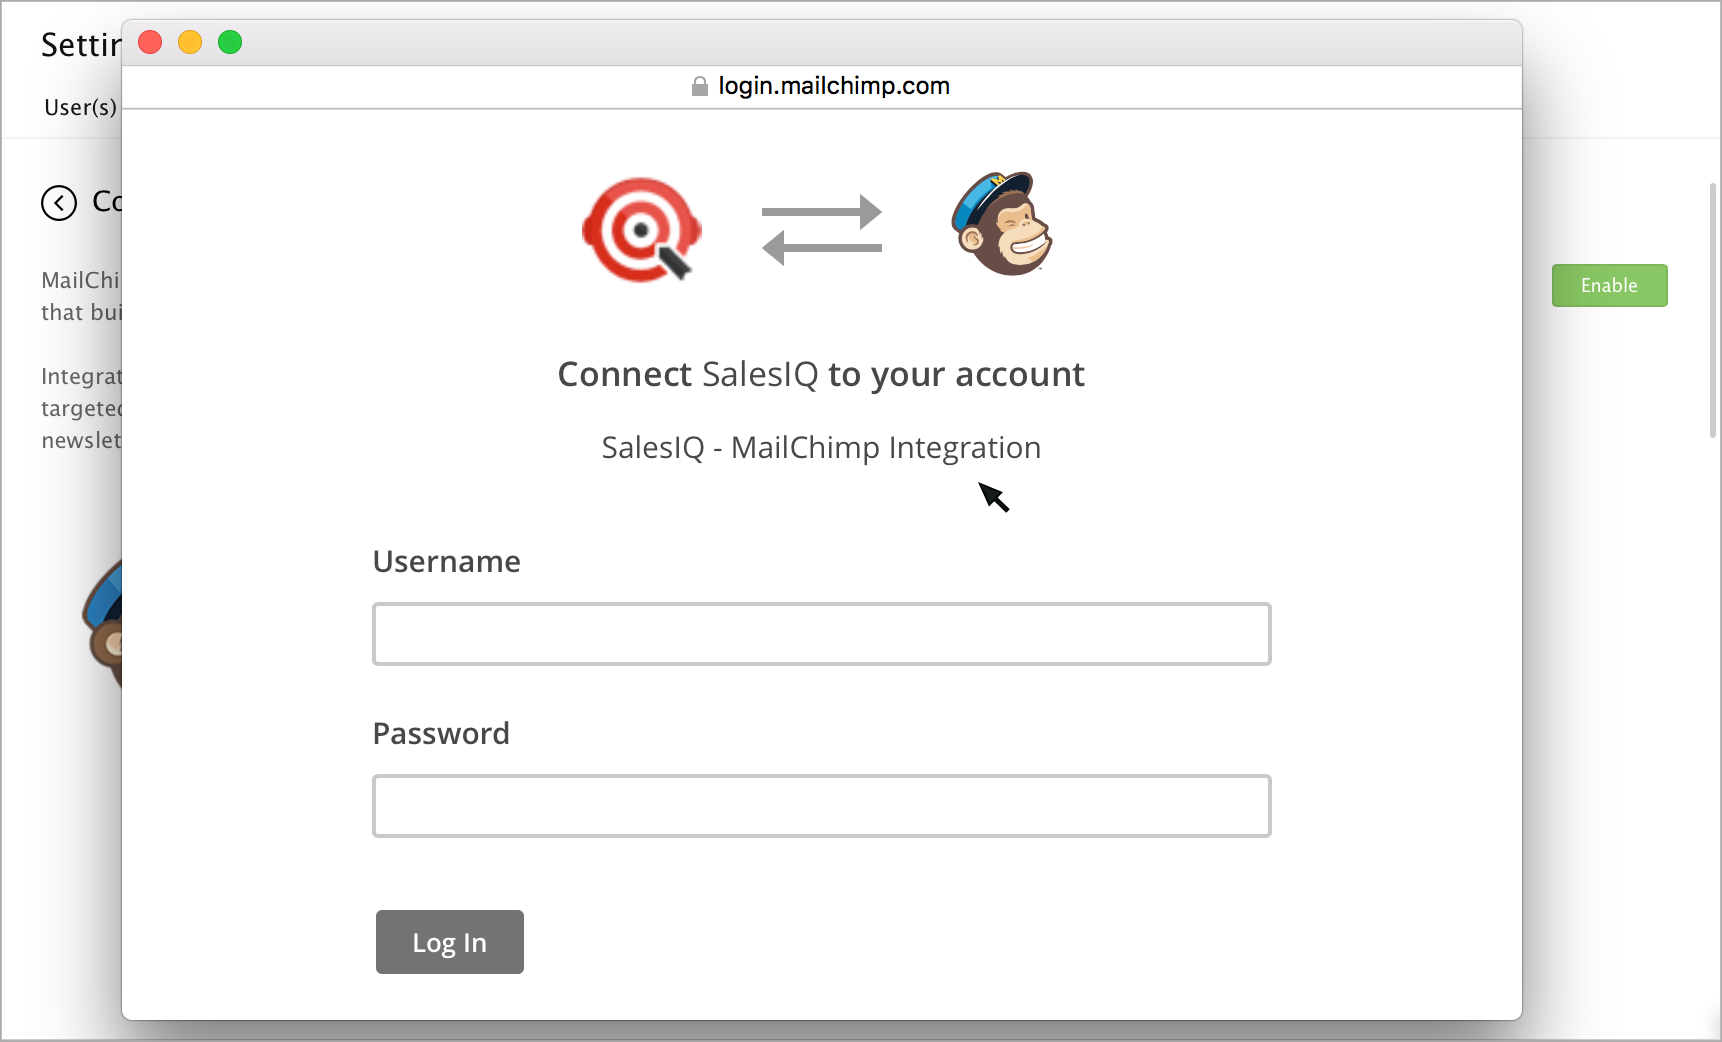This screenshot has width=1722, height=1042.
Task: Click the background page scrollbar
Action: [1713, 310]
